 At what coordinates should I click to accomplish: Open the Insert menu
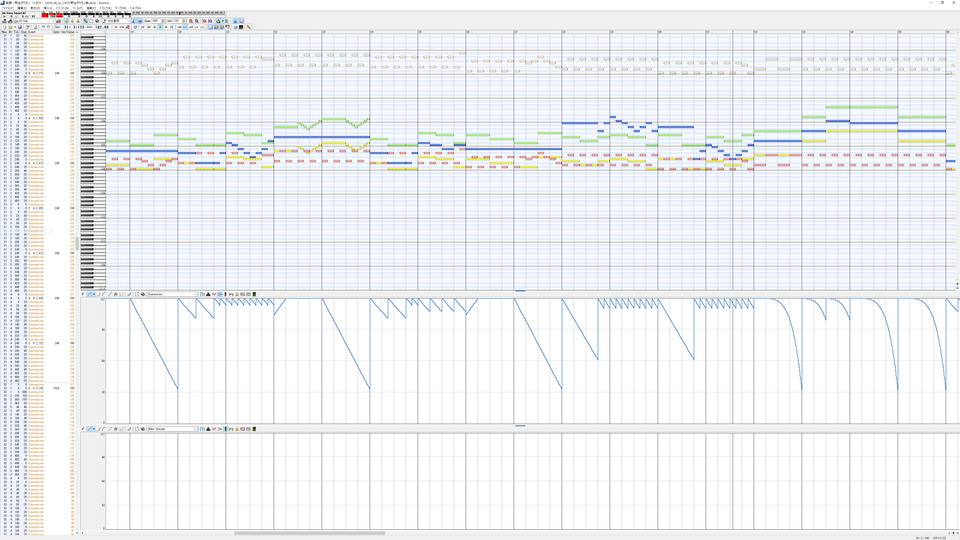(x=48, y=8)
